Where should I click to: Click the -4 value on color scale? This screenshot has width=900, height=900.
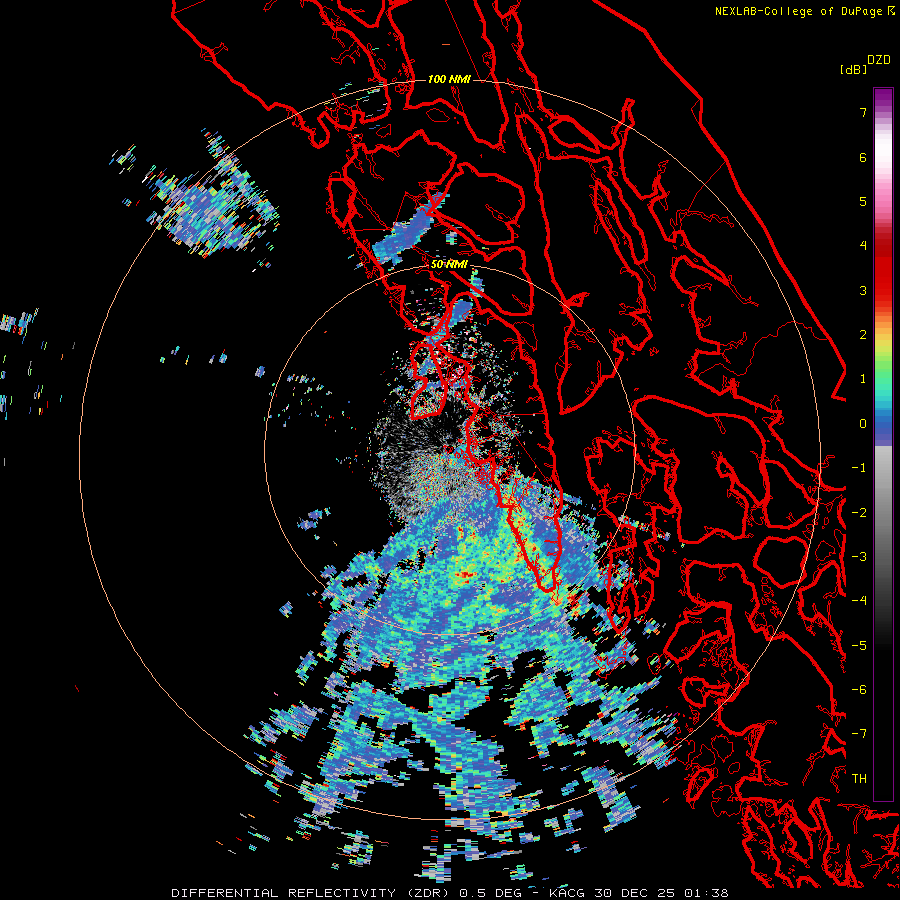pos(859,601)
